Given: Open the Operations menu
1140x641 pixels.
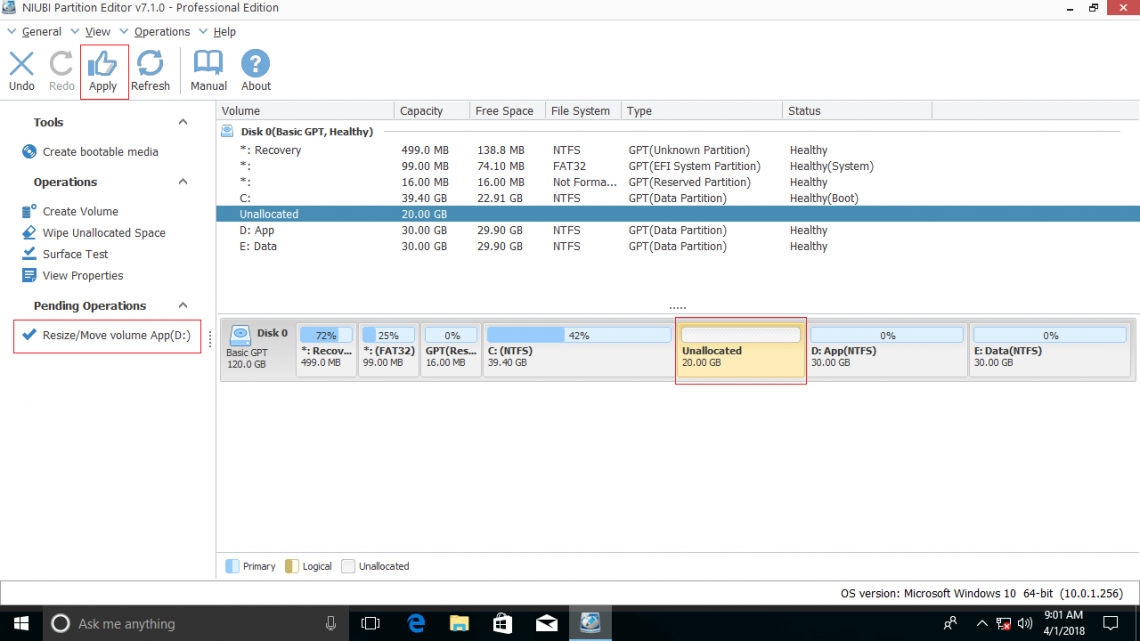Looking at the screenshot, I should (x=161, y=32).
